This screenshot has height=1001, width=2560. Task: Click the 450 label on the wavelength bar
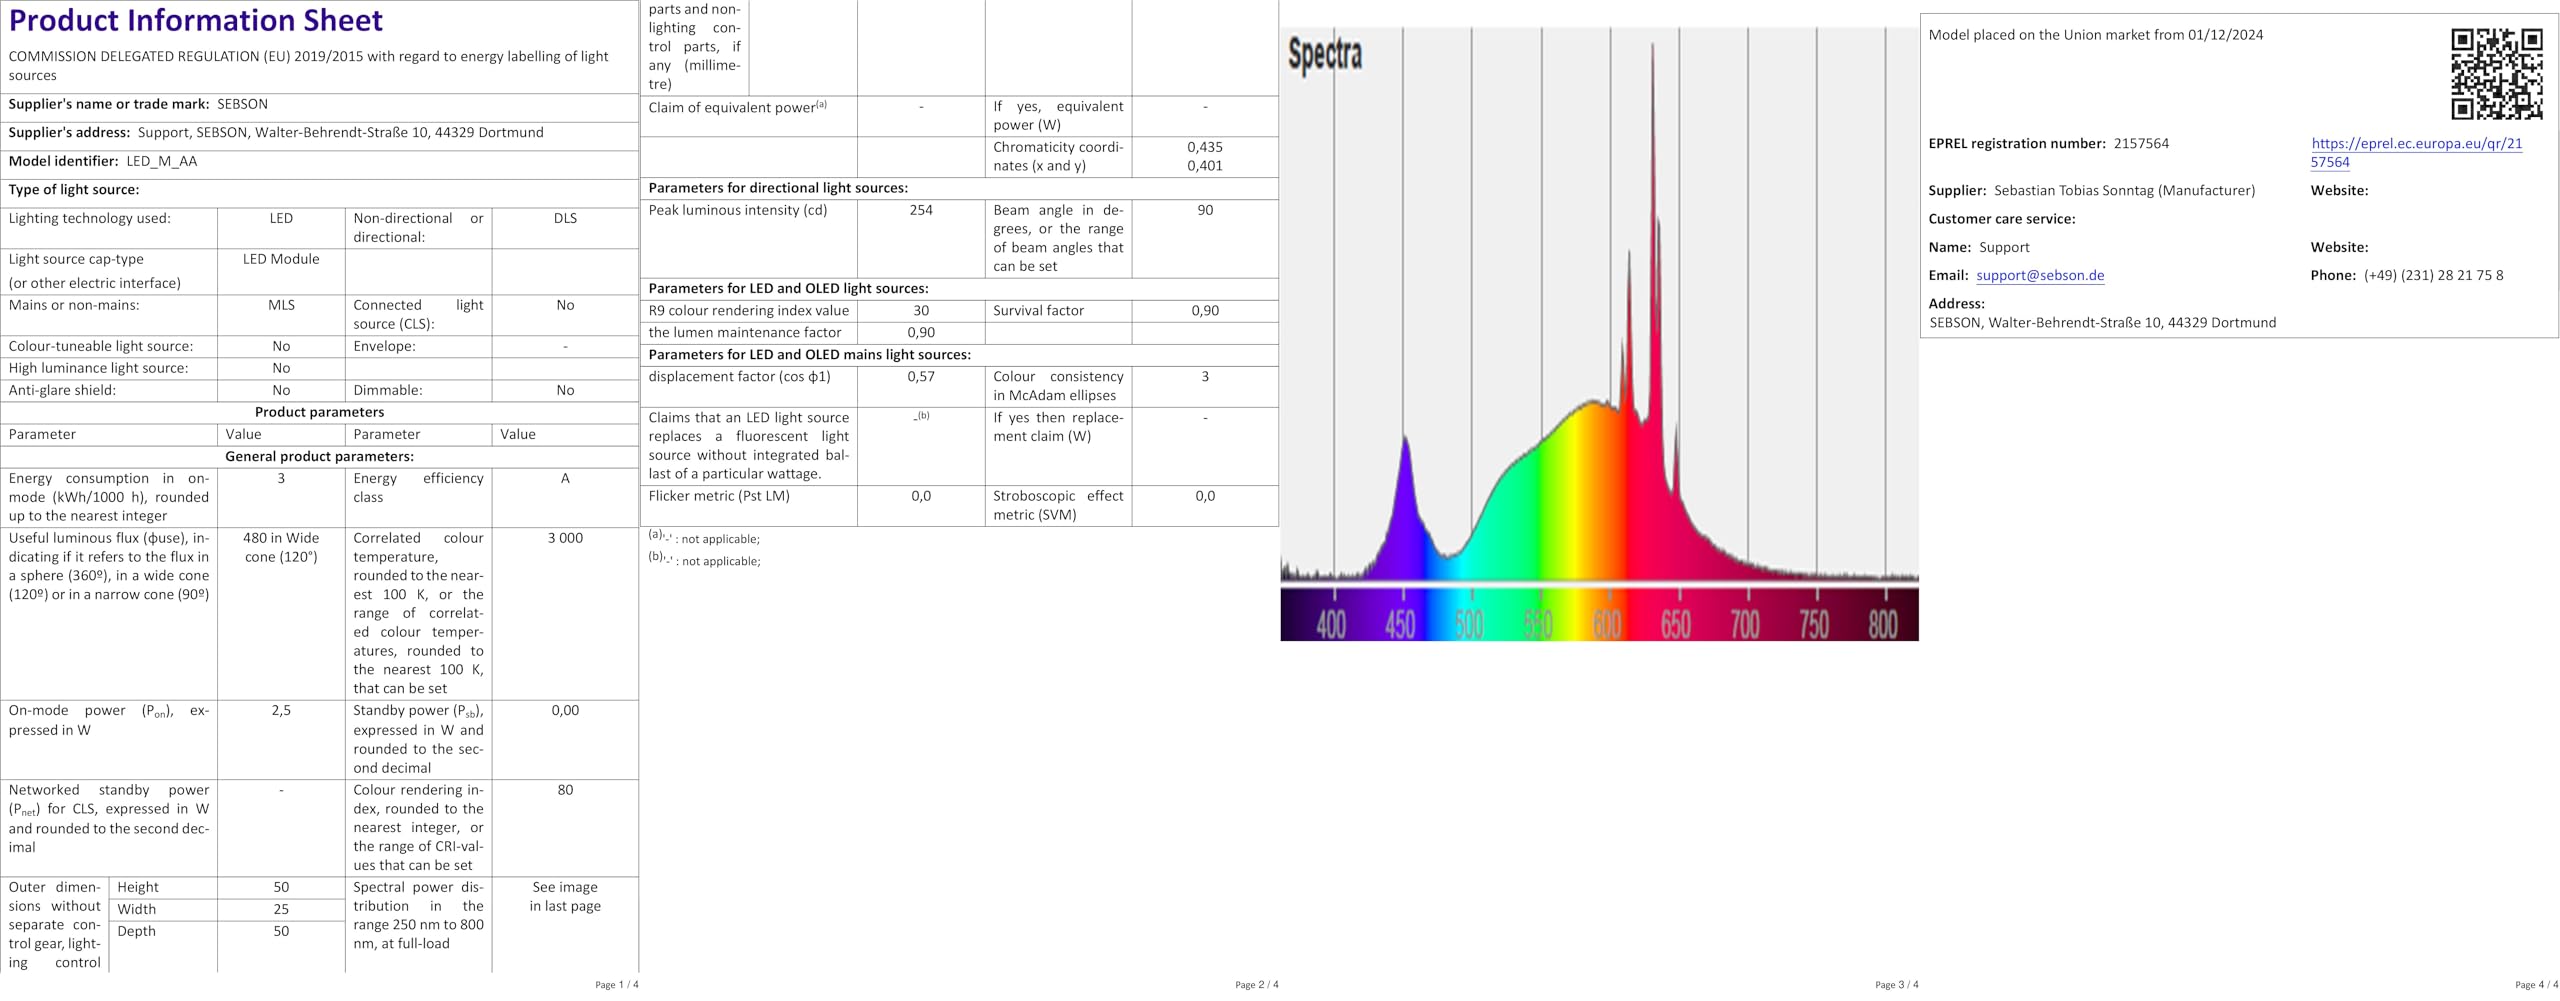pyautogui.click(x=1400, y=624)
